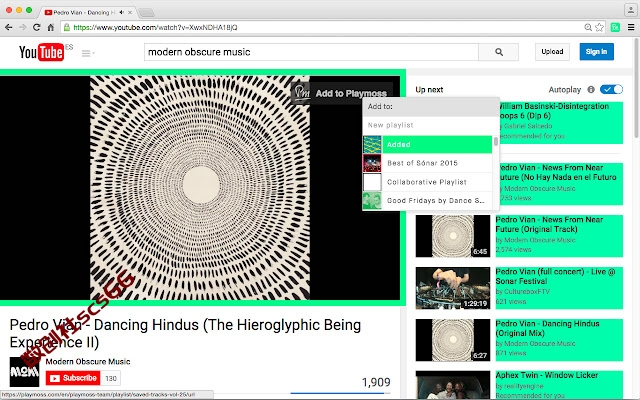Reload the page with refresh icon

point(36,27)
